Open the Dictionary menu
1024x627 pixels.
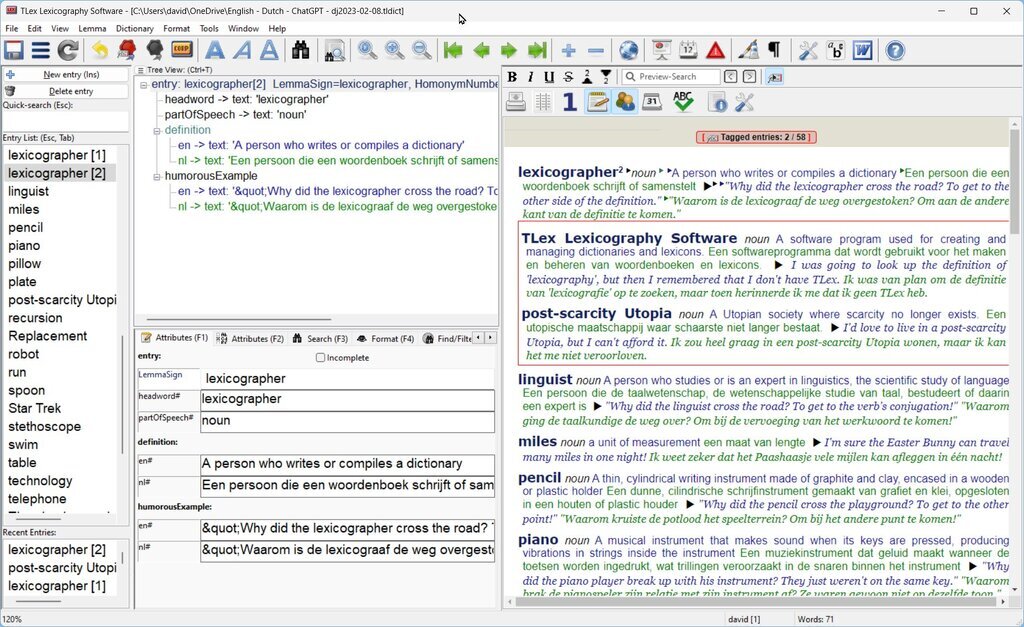tap(135, 29)
